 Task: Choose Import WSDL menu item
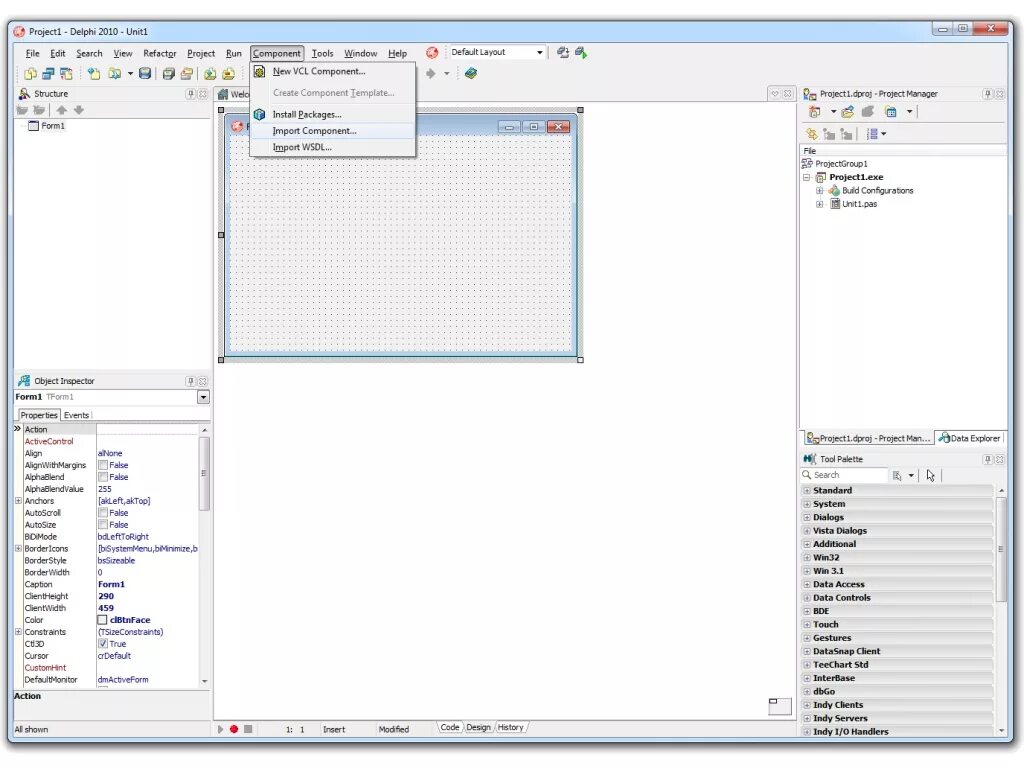pos(332,147)
